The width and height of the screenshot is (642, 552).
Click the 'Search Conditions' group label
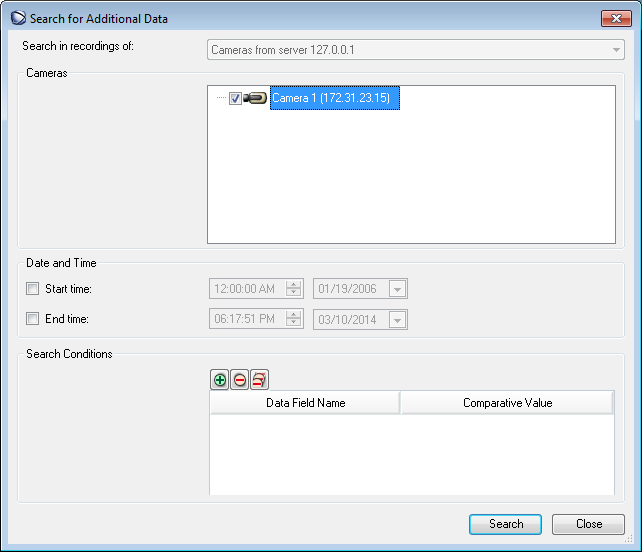coord(69,354)
